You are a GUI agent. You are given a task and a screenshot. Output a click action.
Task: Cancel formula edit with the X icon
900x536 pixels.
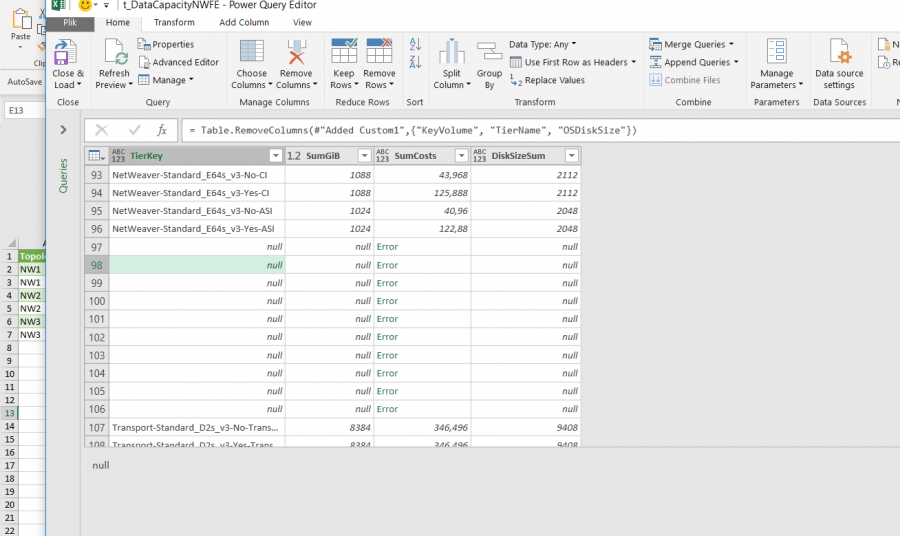point(102,130)
